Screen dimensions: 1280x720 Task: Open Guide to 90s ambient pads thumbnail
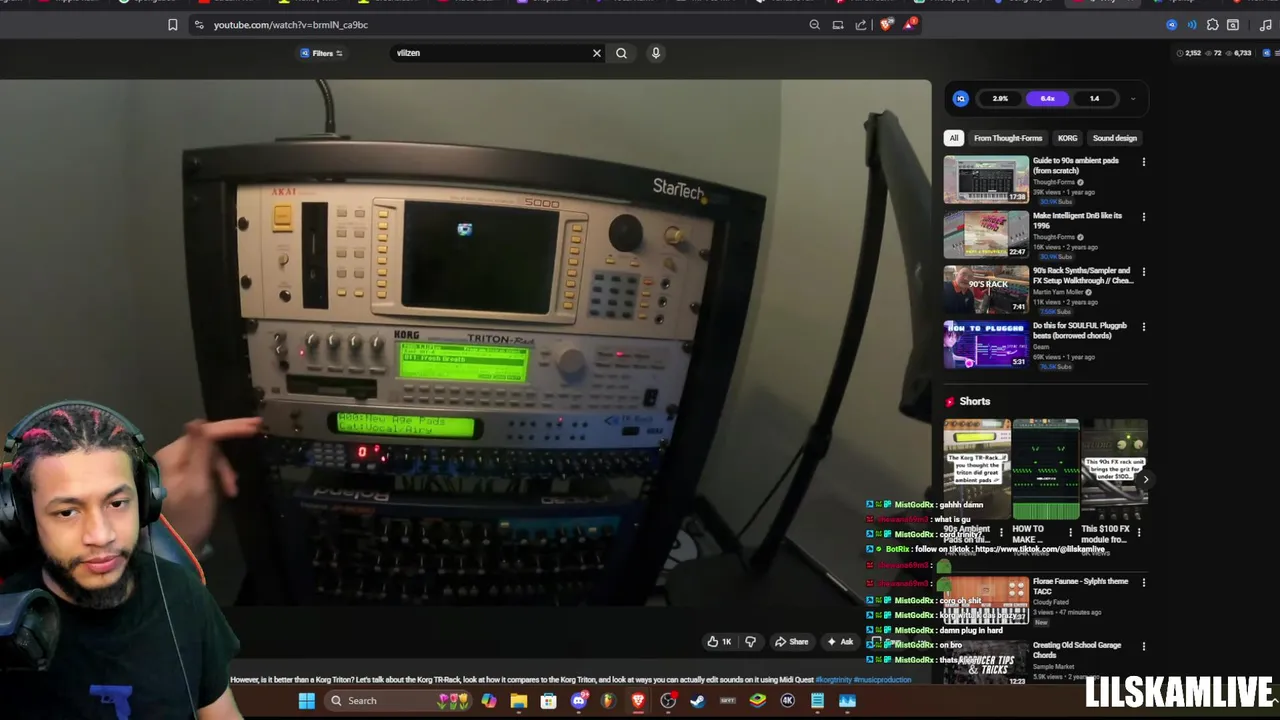[x=986, y=179]
